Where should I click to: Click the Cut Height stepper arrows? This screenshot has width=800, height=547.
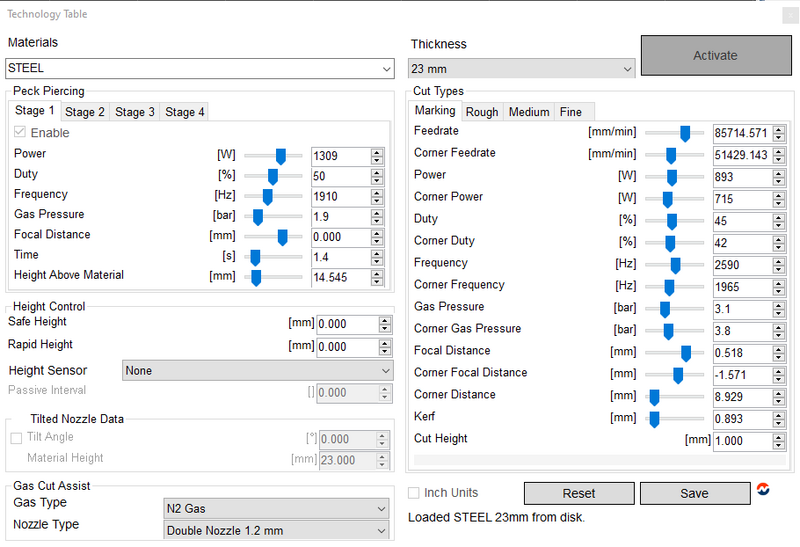point(778,441)
